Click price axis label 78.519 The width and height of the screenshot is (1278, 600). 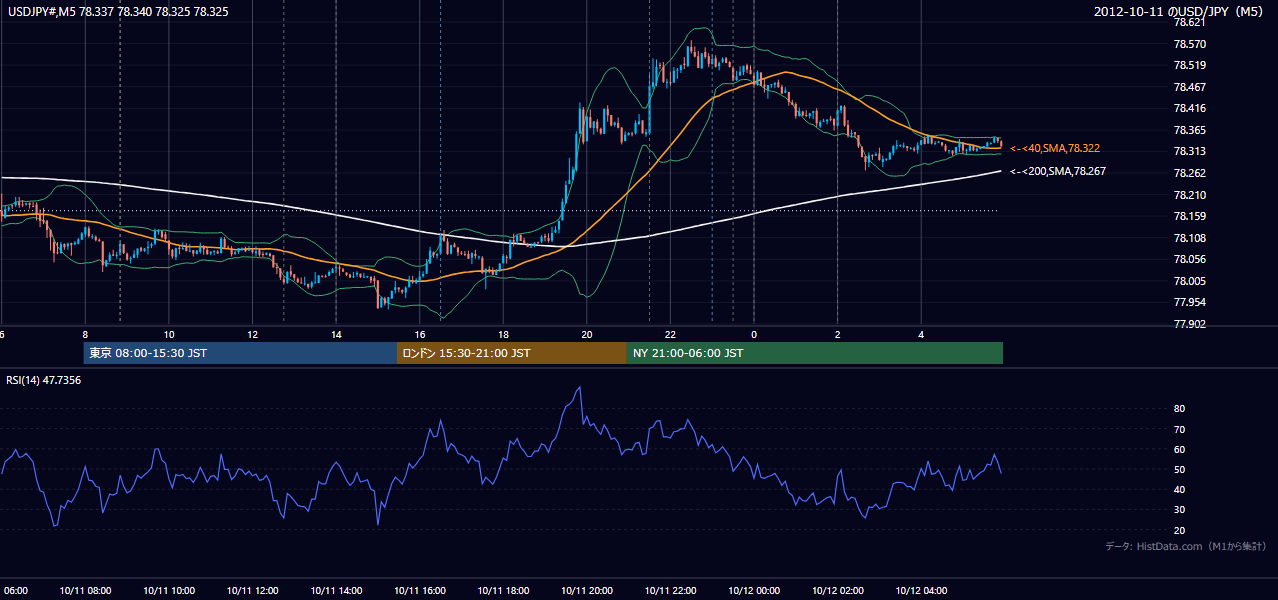(1189, 65)
